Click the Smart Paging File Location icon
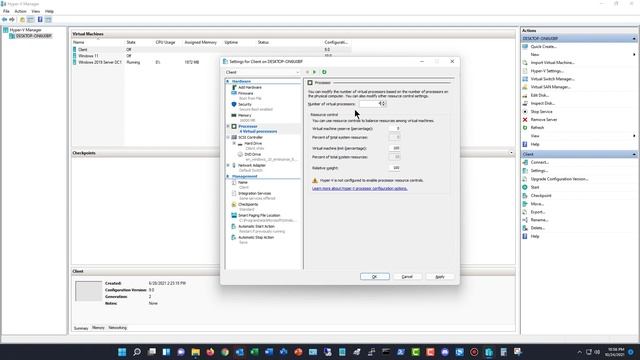 [234, 215]
